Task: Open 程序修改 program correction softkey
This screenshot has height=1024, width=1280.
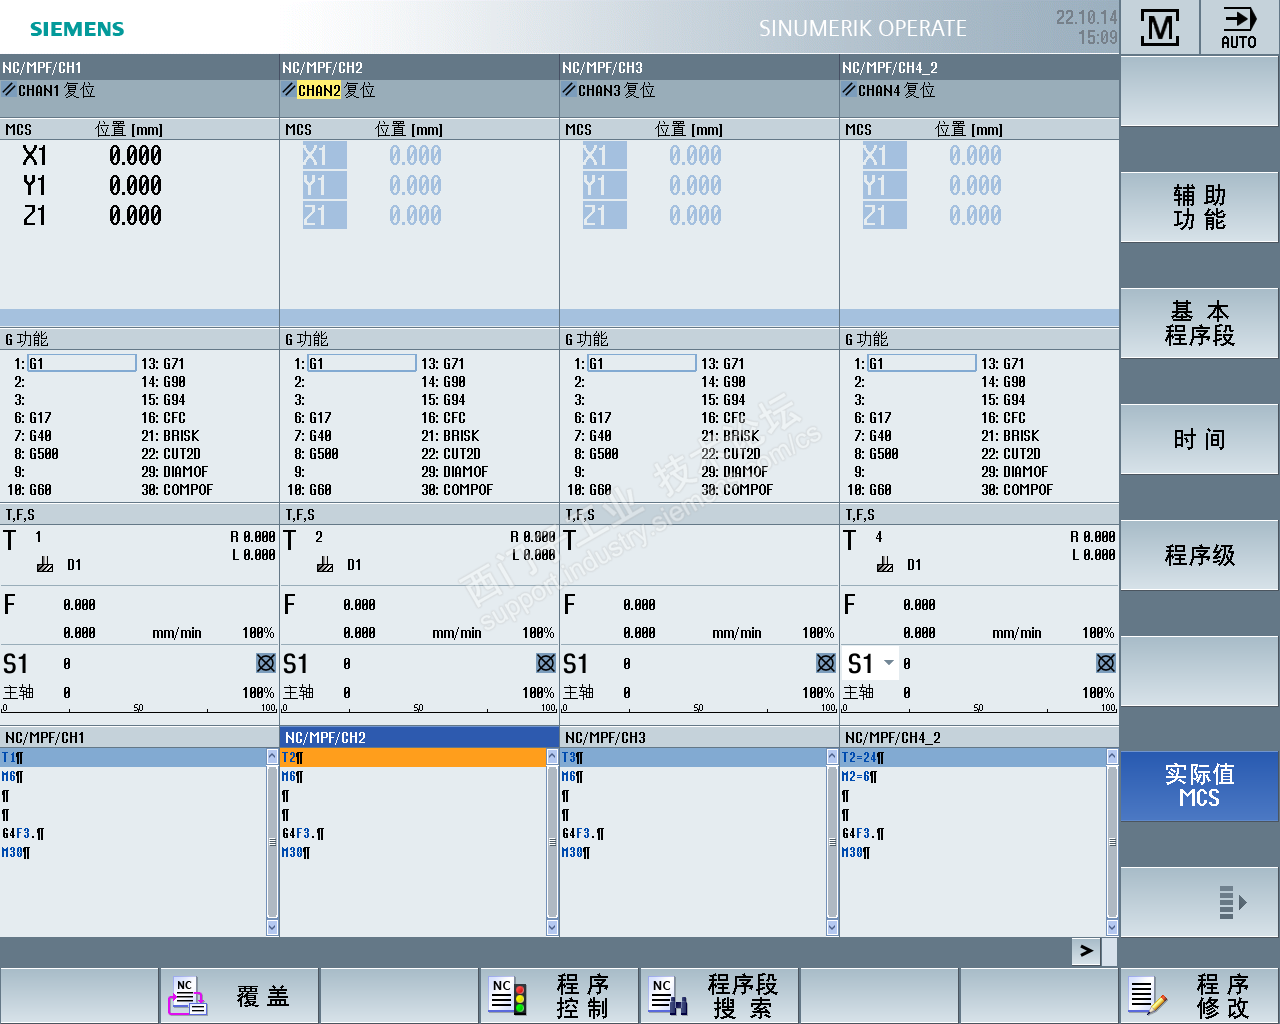Action: click(1199, 996)
